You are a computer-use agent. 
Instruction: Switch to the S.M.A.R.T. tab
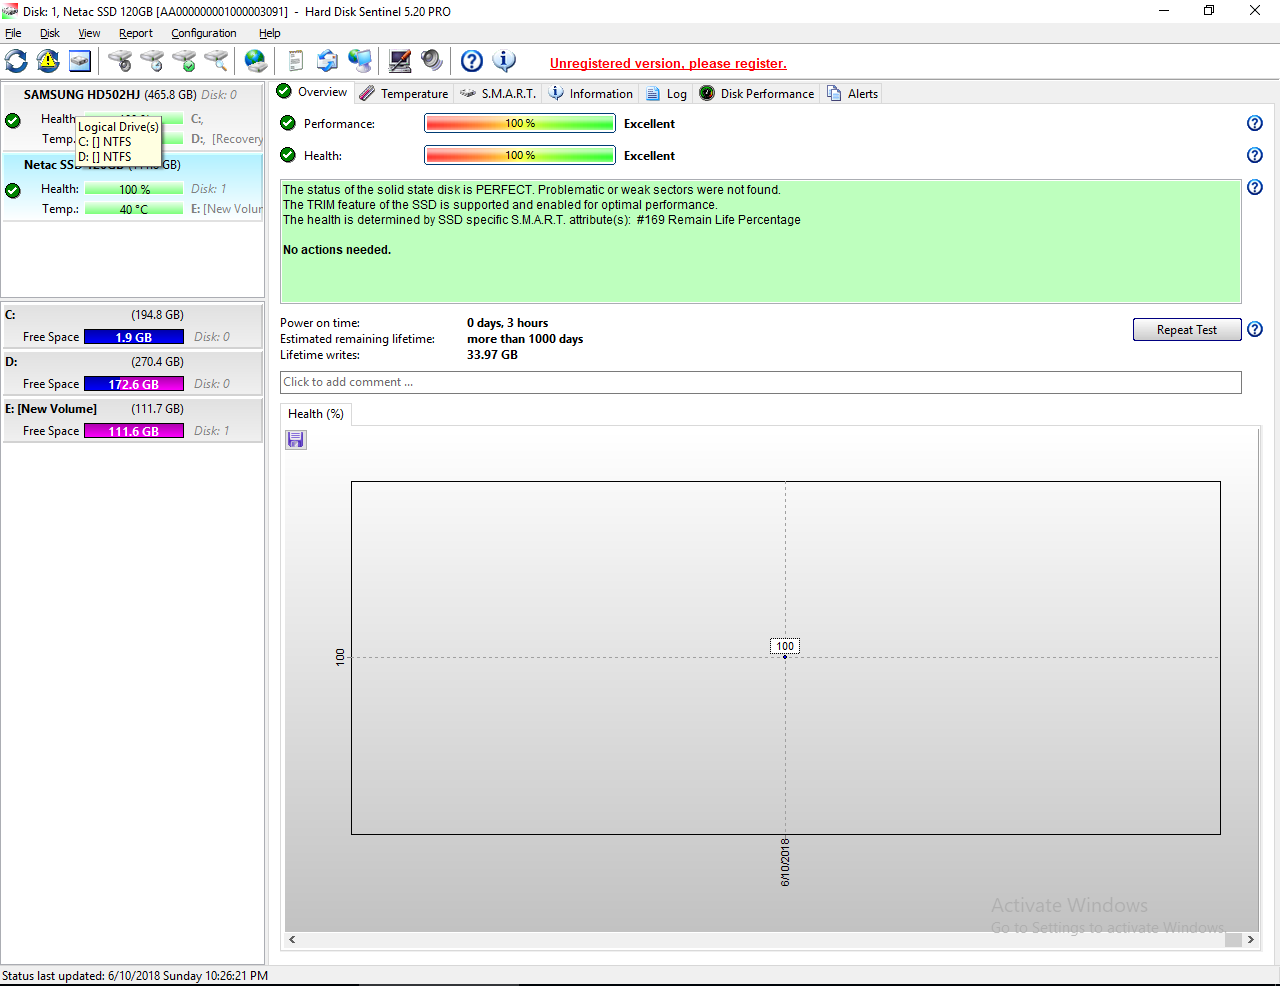(498, 94)
